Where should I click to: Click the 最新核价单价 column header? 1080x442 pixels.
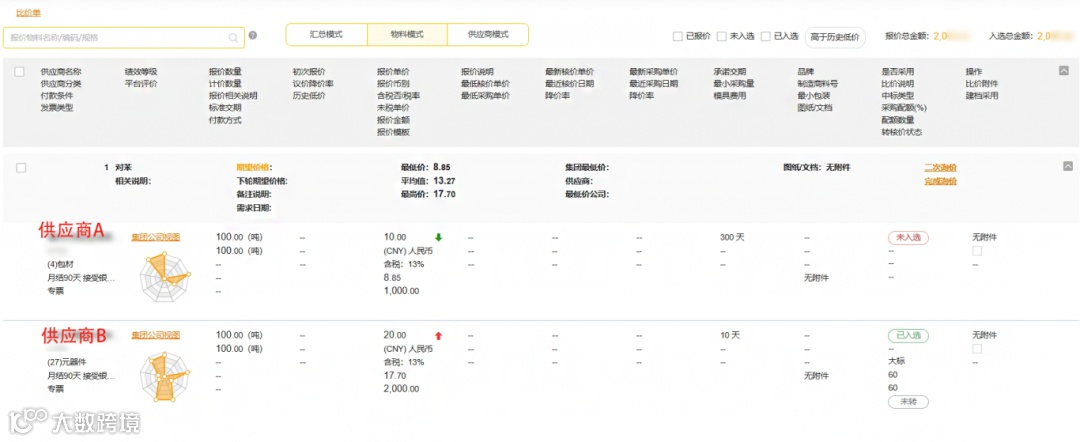[x=569, y=72]
